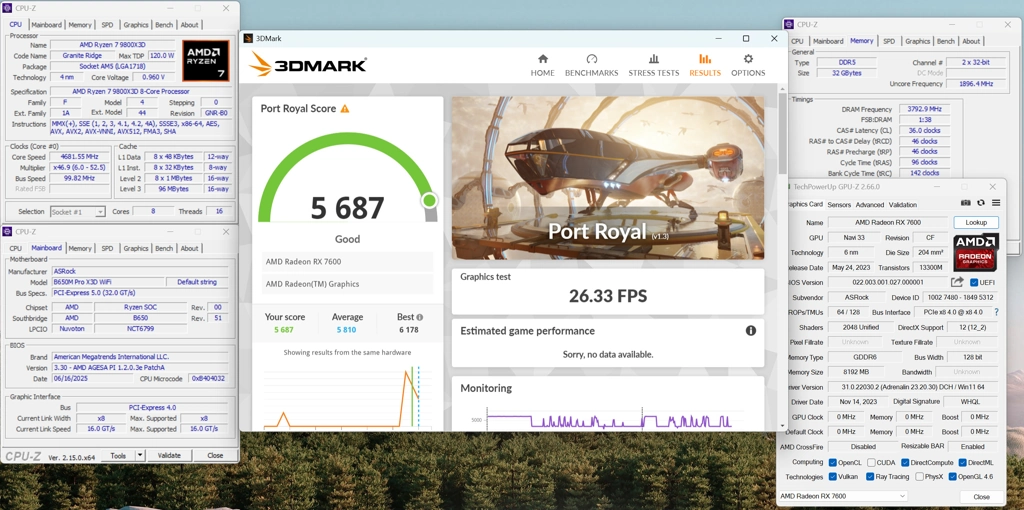
Task: Click the warning triangle beside Port Royal Score
Action: pos(345,108)
